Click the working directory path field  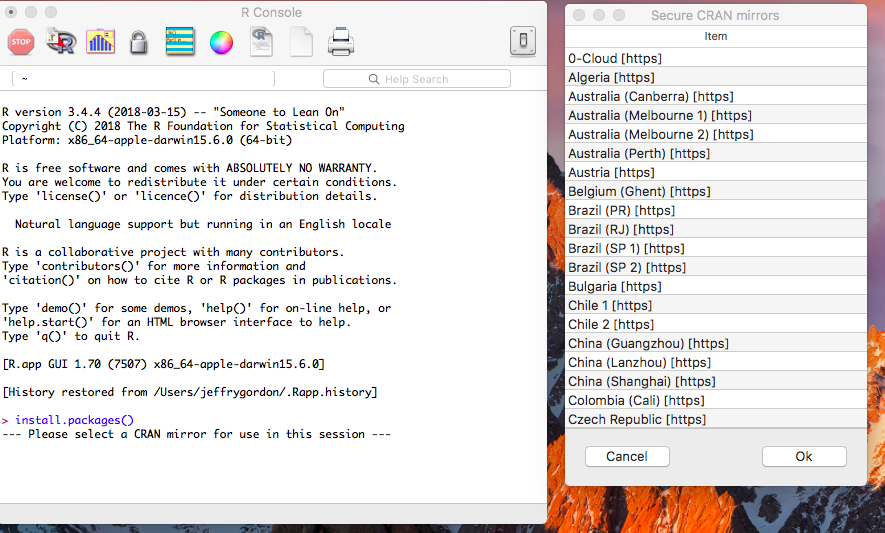pos(160,79)
